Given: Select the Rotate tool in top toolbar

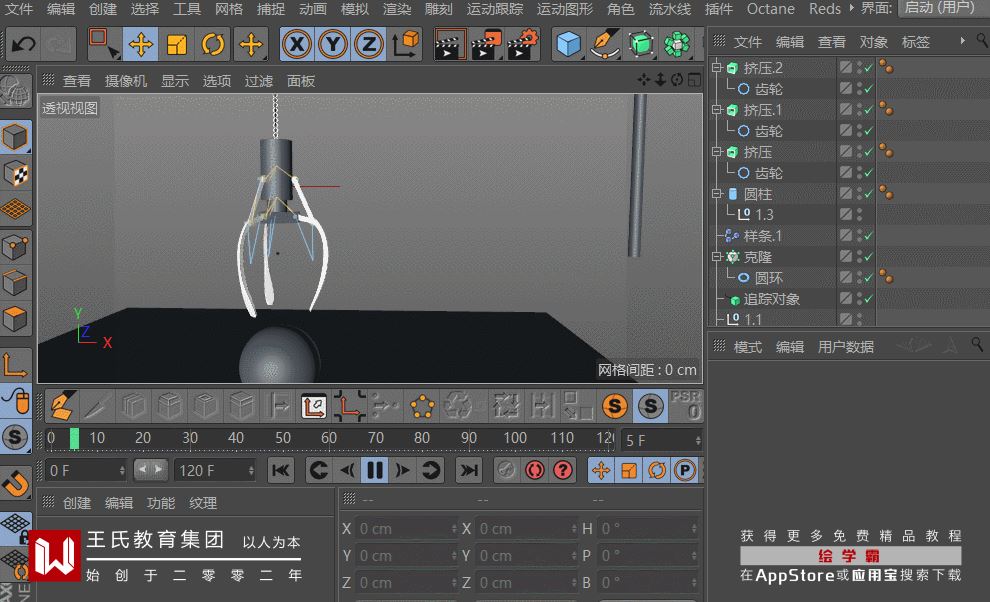Looking at the screenshot, I should 213,45.
